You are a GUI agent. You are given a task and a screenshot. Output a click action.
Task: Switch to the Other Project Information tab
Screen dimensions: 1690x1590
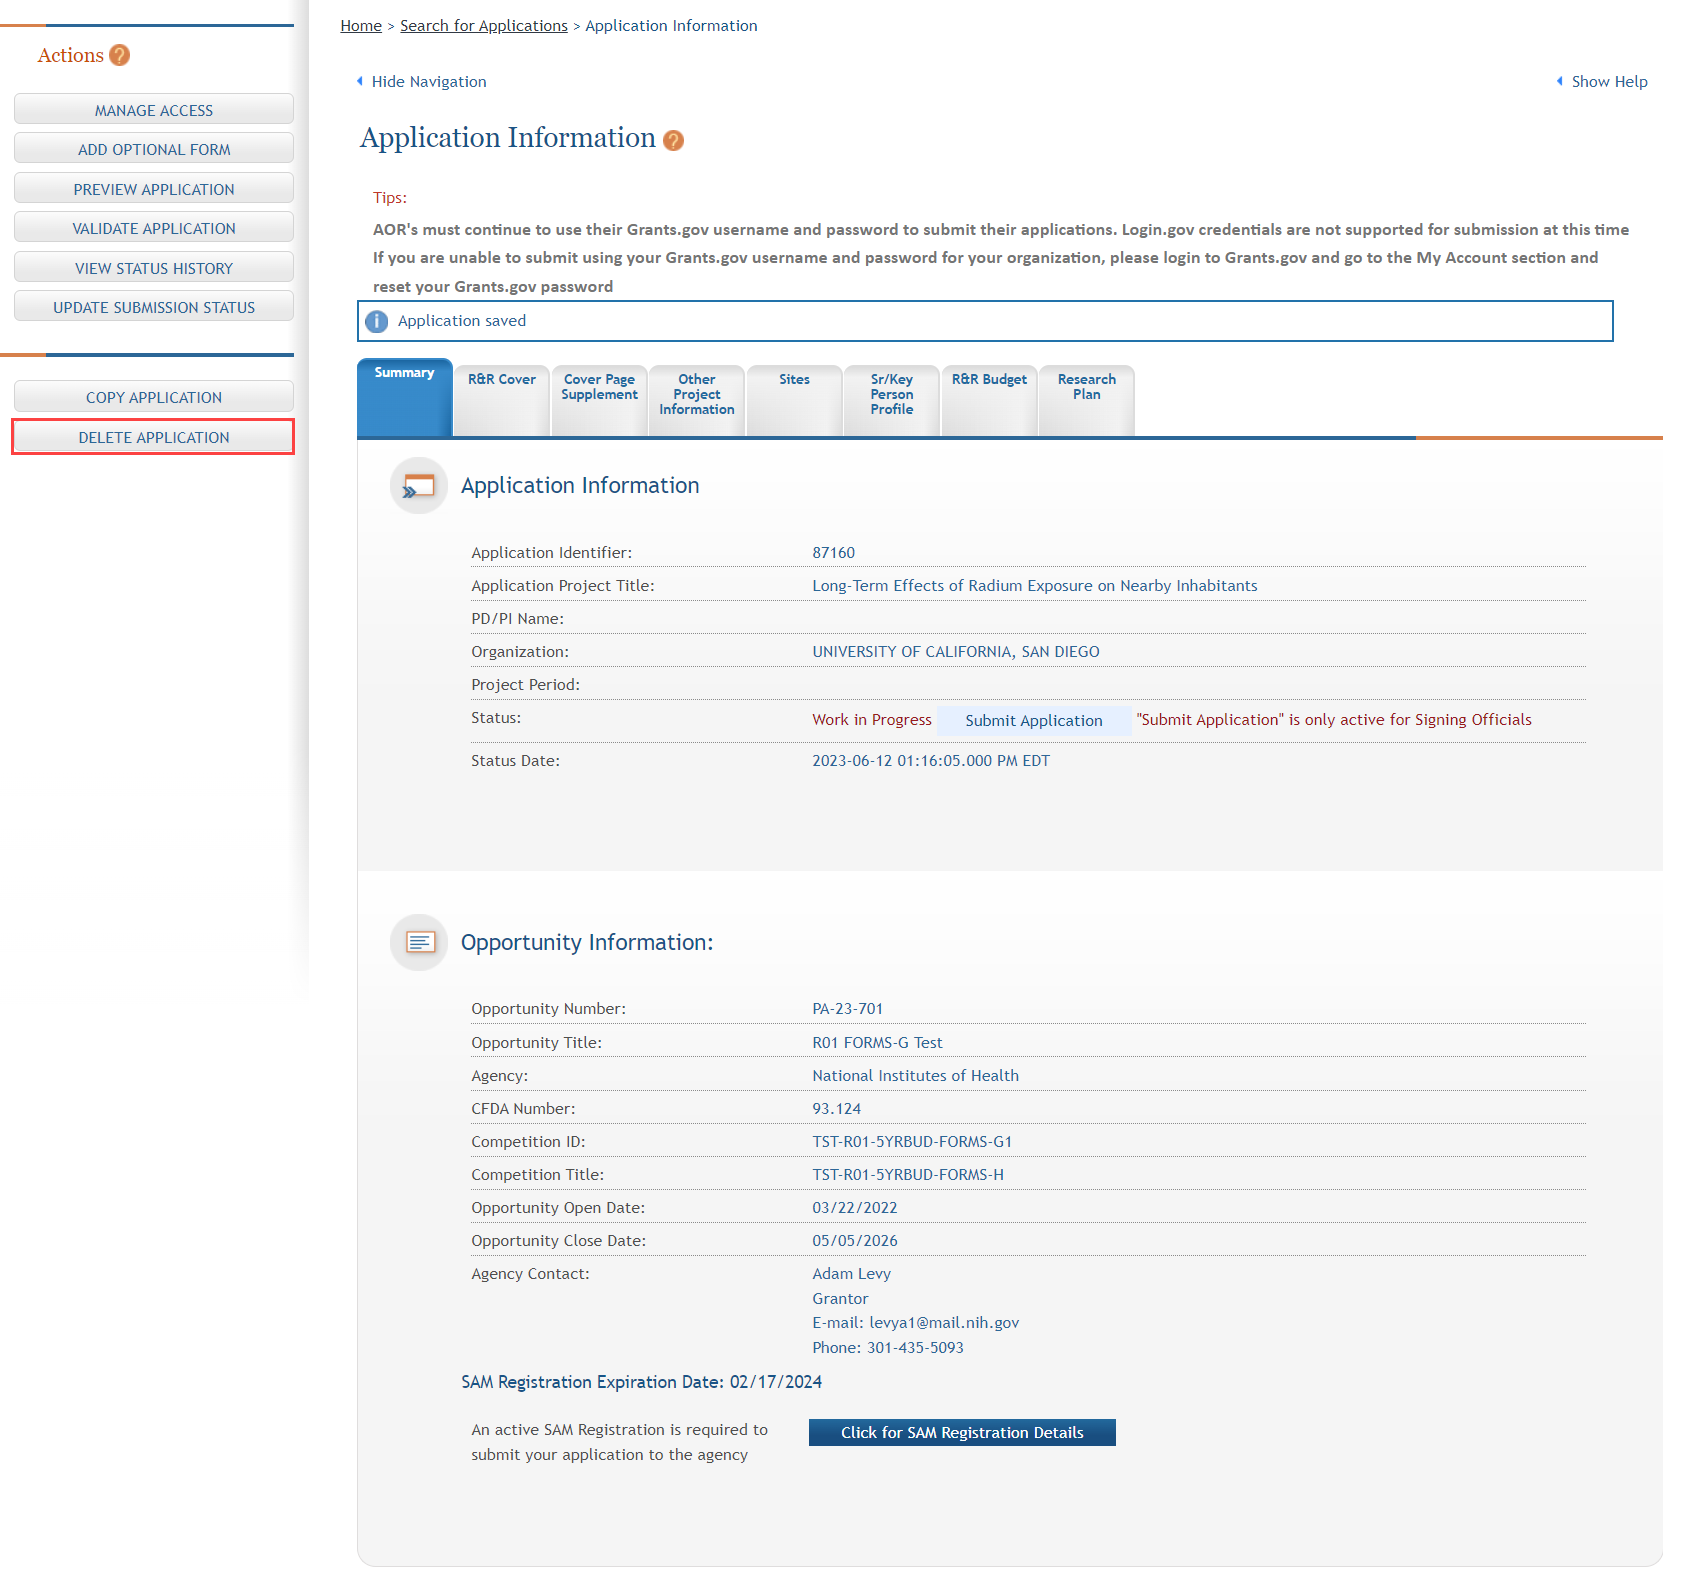point(696,394)
